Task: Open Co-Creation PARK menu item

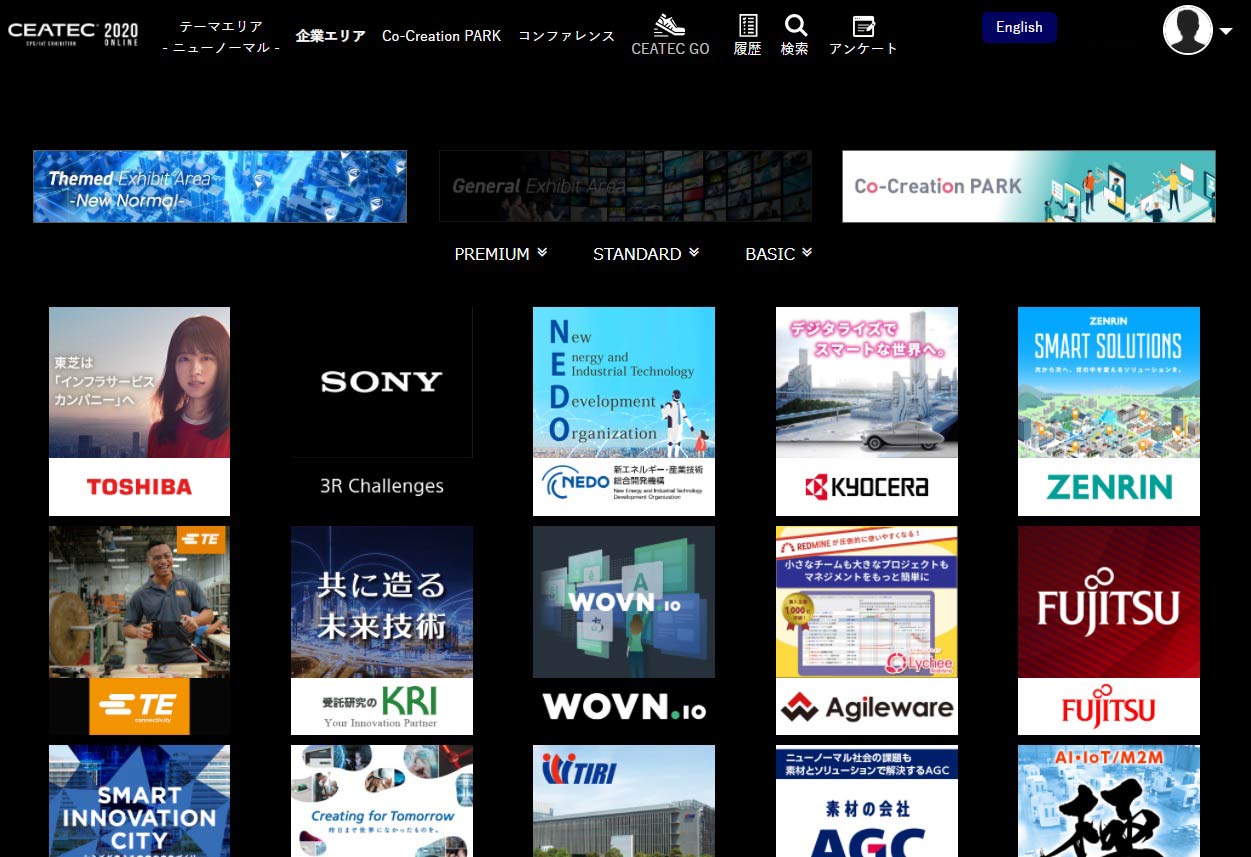Action: click(441, 36)
